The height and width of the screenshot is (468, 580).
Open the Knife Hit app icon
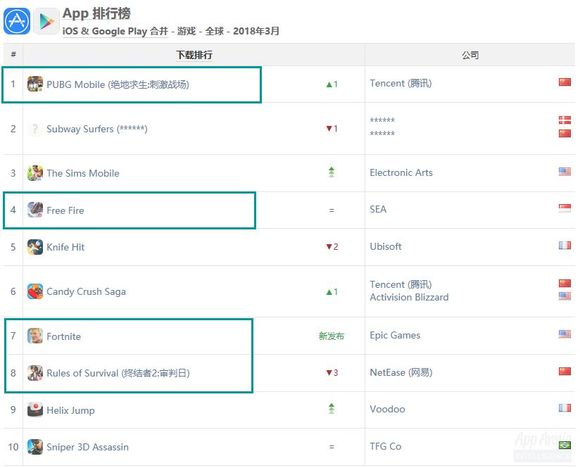pos(35,247)
